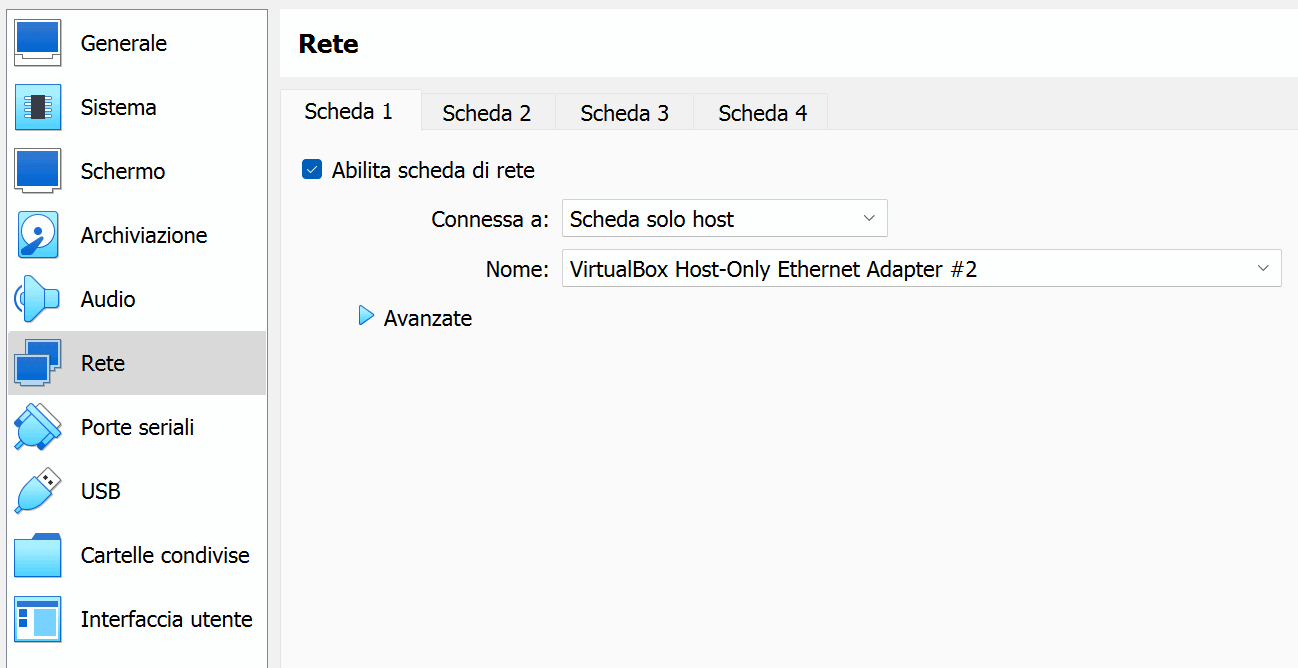Open the Connessa a dropdown

coord(724,218)
